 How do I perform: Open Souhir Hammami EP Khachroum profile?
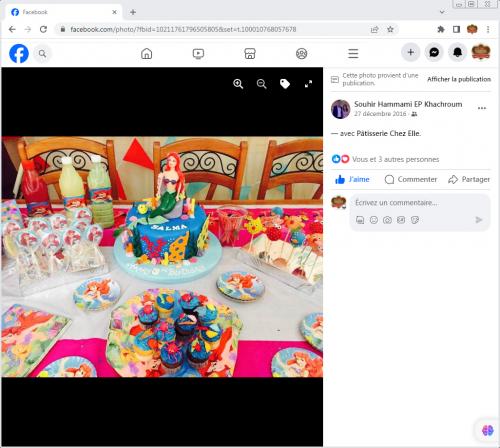click(408, 104)
